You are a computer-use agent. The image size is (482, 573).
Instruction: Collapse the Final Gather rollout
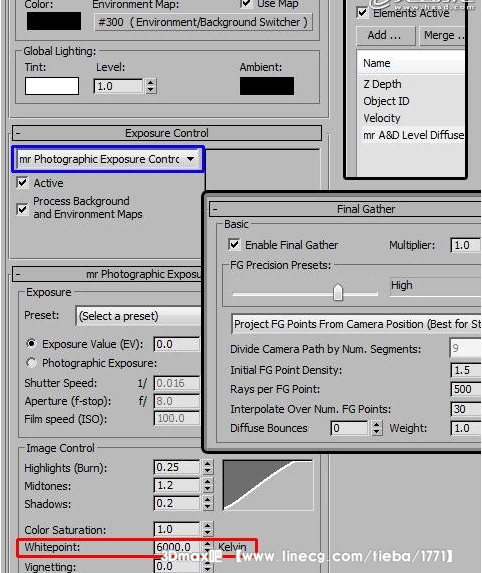pos(345,209)
